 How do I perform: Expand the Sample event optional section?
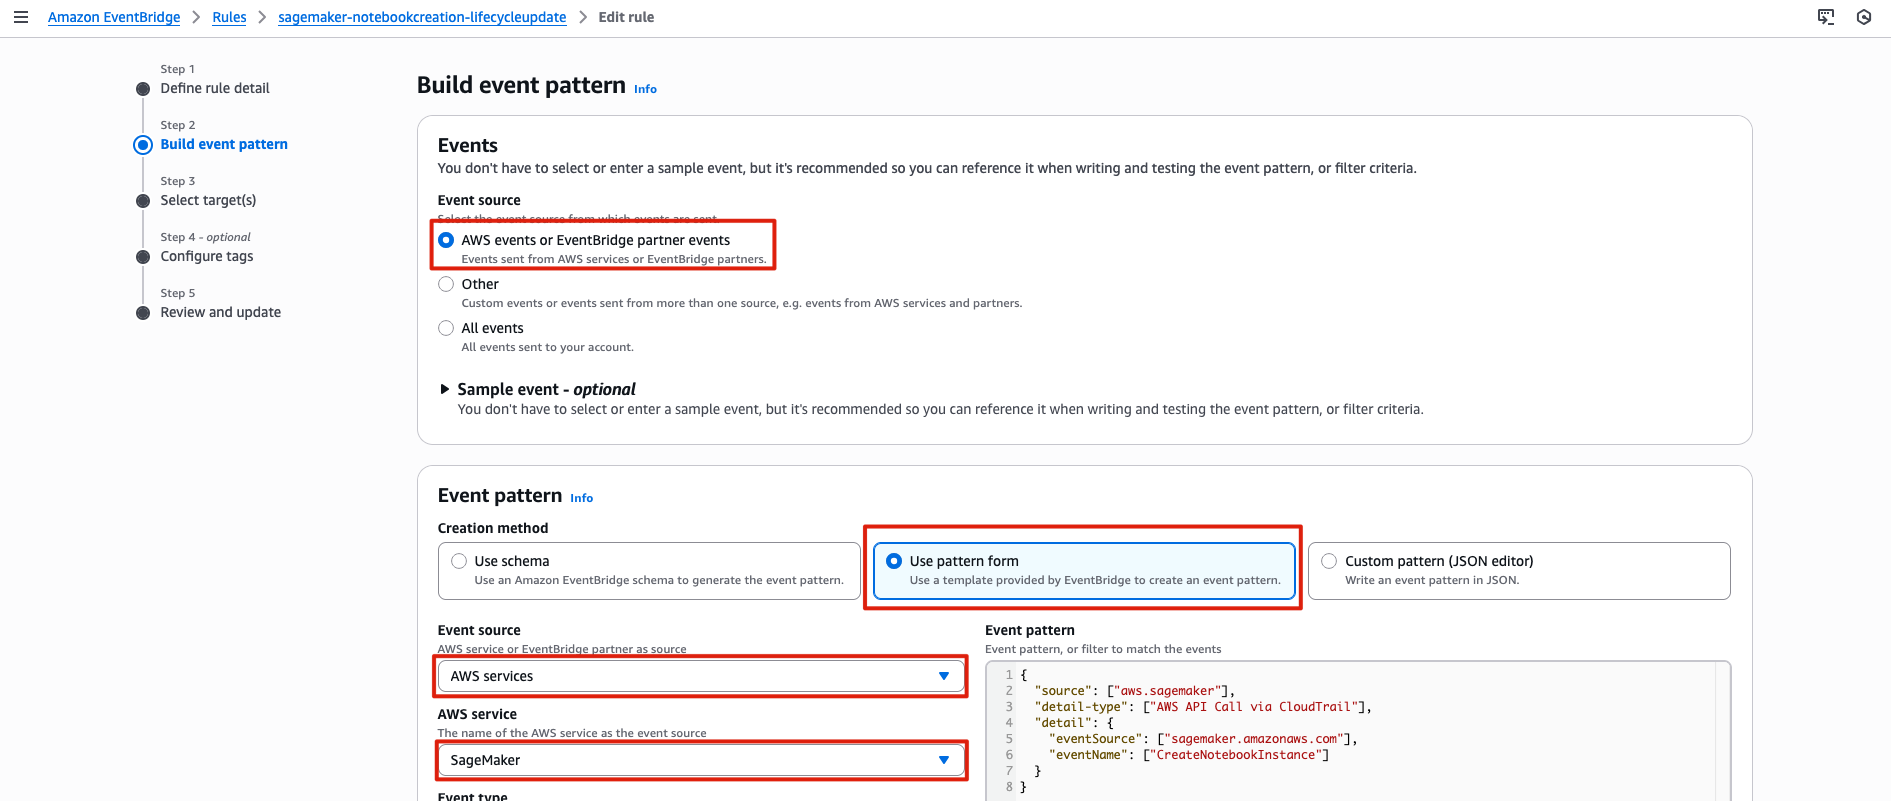click(445, 389)
